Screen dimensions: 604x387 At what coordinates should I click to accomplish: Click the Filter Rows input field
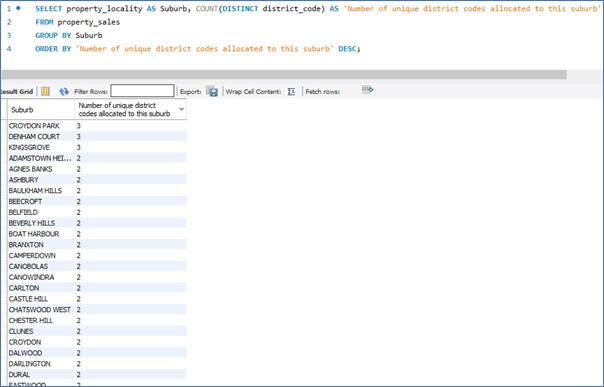[x=142, y=91]
